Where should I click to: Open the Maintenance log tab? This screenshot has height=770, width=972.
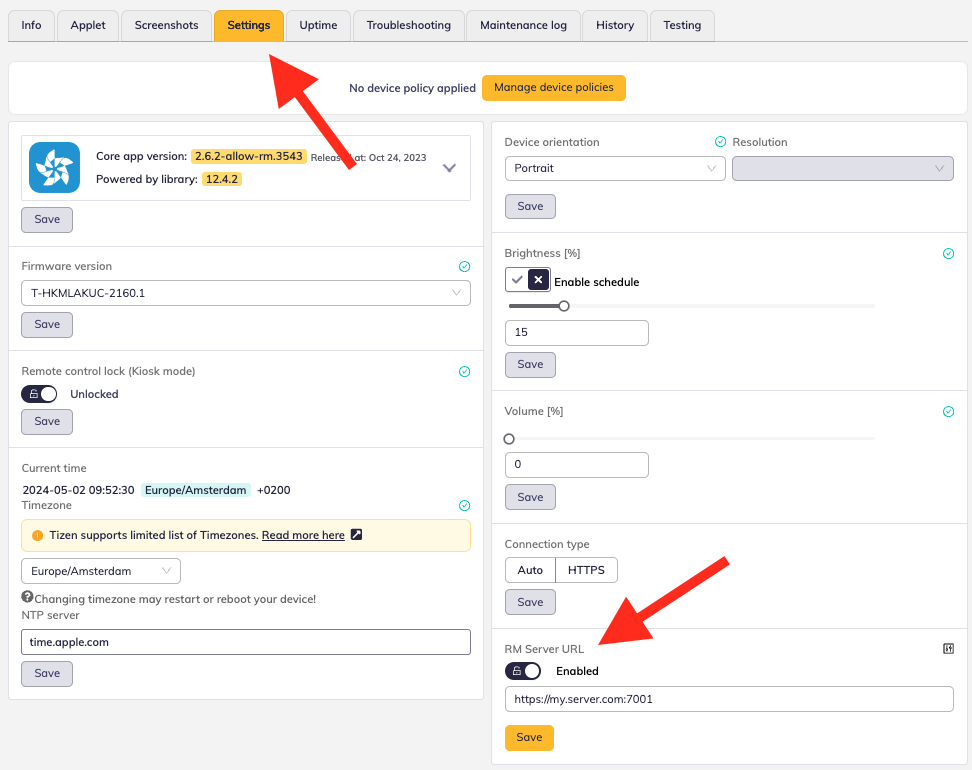point(523,25)
